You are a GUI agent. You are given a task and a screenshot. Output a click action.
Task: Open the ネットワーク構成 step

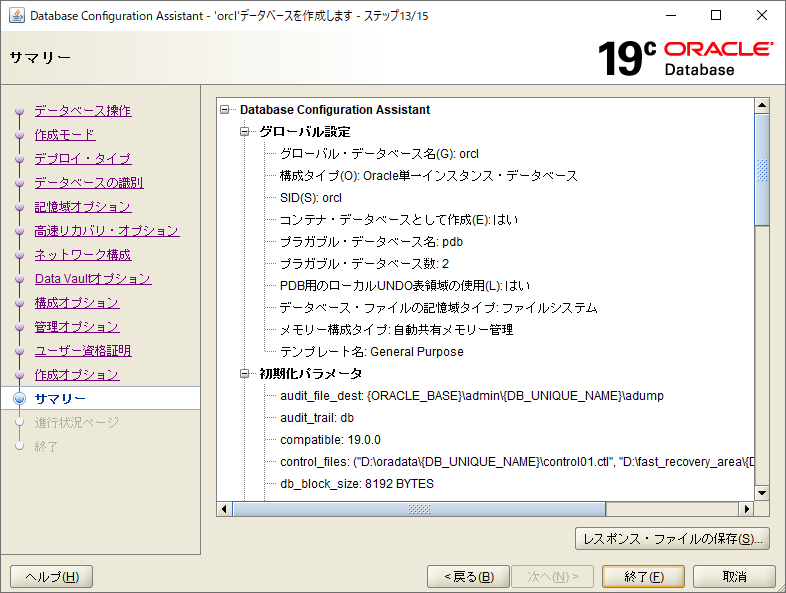click(x=83, y=255)
